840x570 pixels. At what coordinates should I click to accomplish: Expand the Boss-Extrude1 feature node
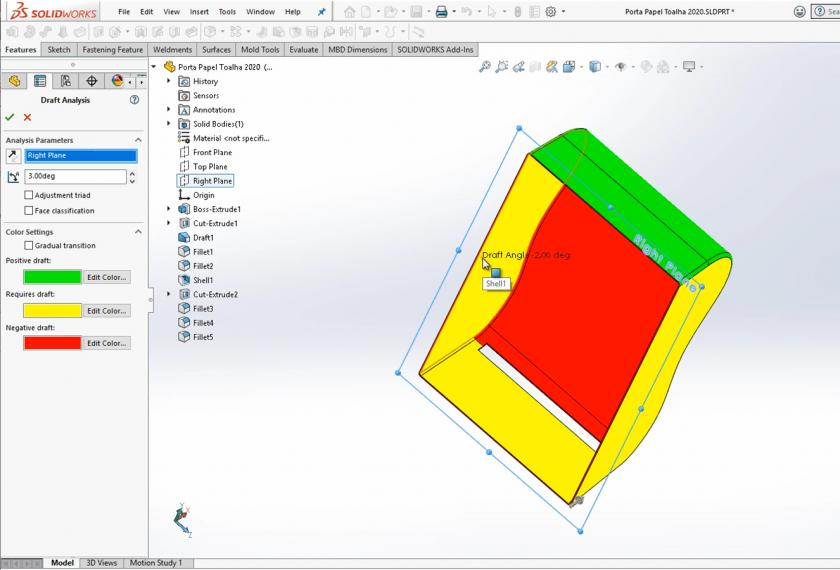point(169,209)
